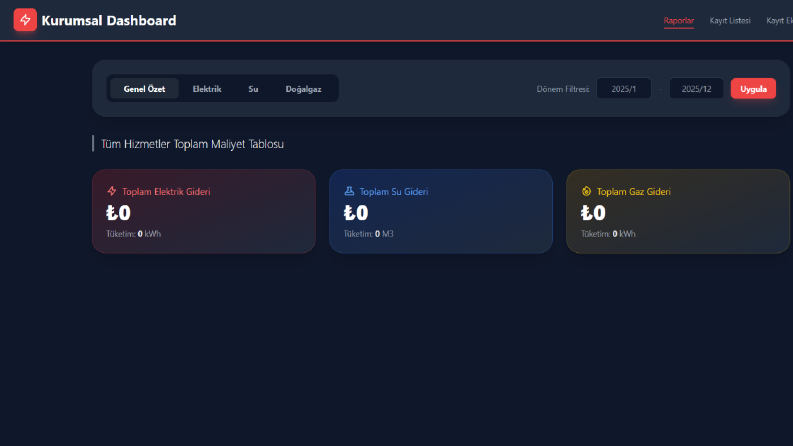Click the flask icon beside Toplam Su Gideri
The width and height of the screenshot is (793, 446).
pyautogui.click(x=349, y=191)
